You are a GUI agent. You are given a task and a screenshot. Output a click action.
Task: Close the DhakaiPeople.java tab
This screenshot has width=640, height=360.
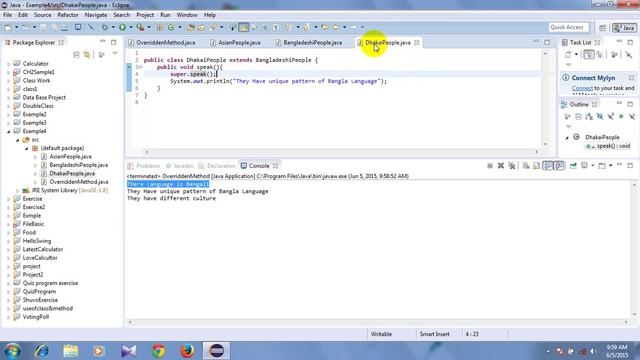(x=417, y=42)
